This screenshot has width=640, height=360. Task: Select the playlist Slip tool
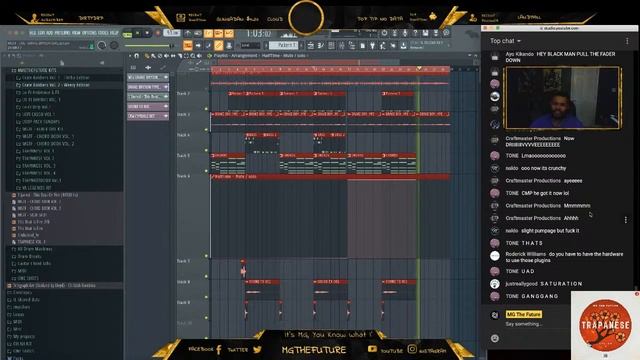pyautogui.click(x=173, y=56)
